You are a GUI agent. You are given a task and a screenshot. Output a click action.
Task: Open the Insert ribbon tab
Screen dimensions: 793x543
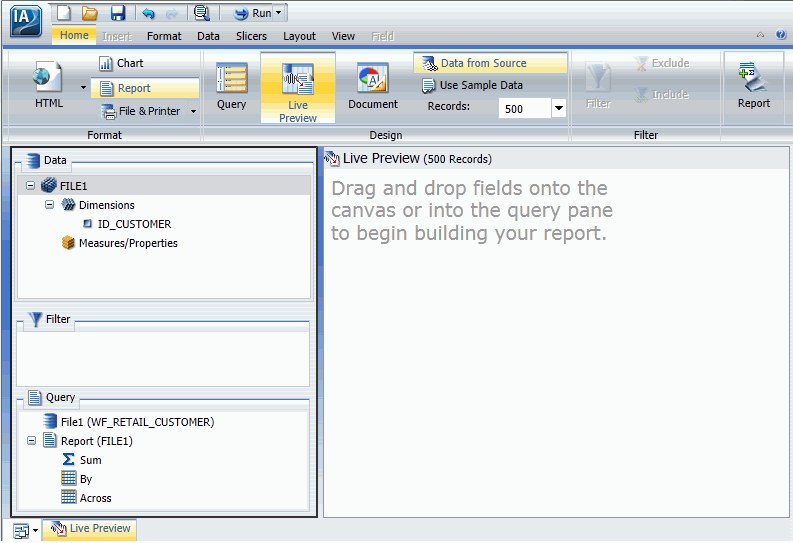(117, 36)
